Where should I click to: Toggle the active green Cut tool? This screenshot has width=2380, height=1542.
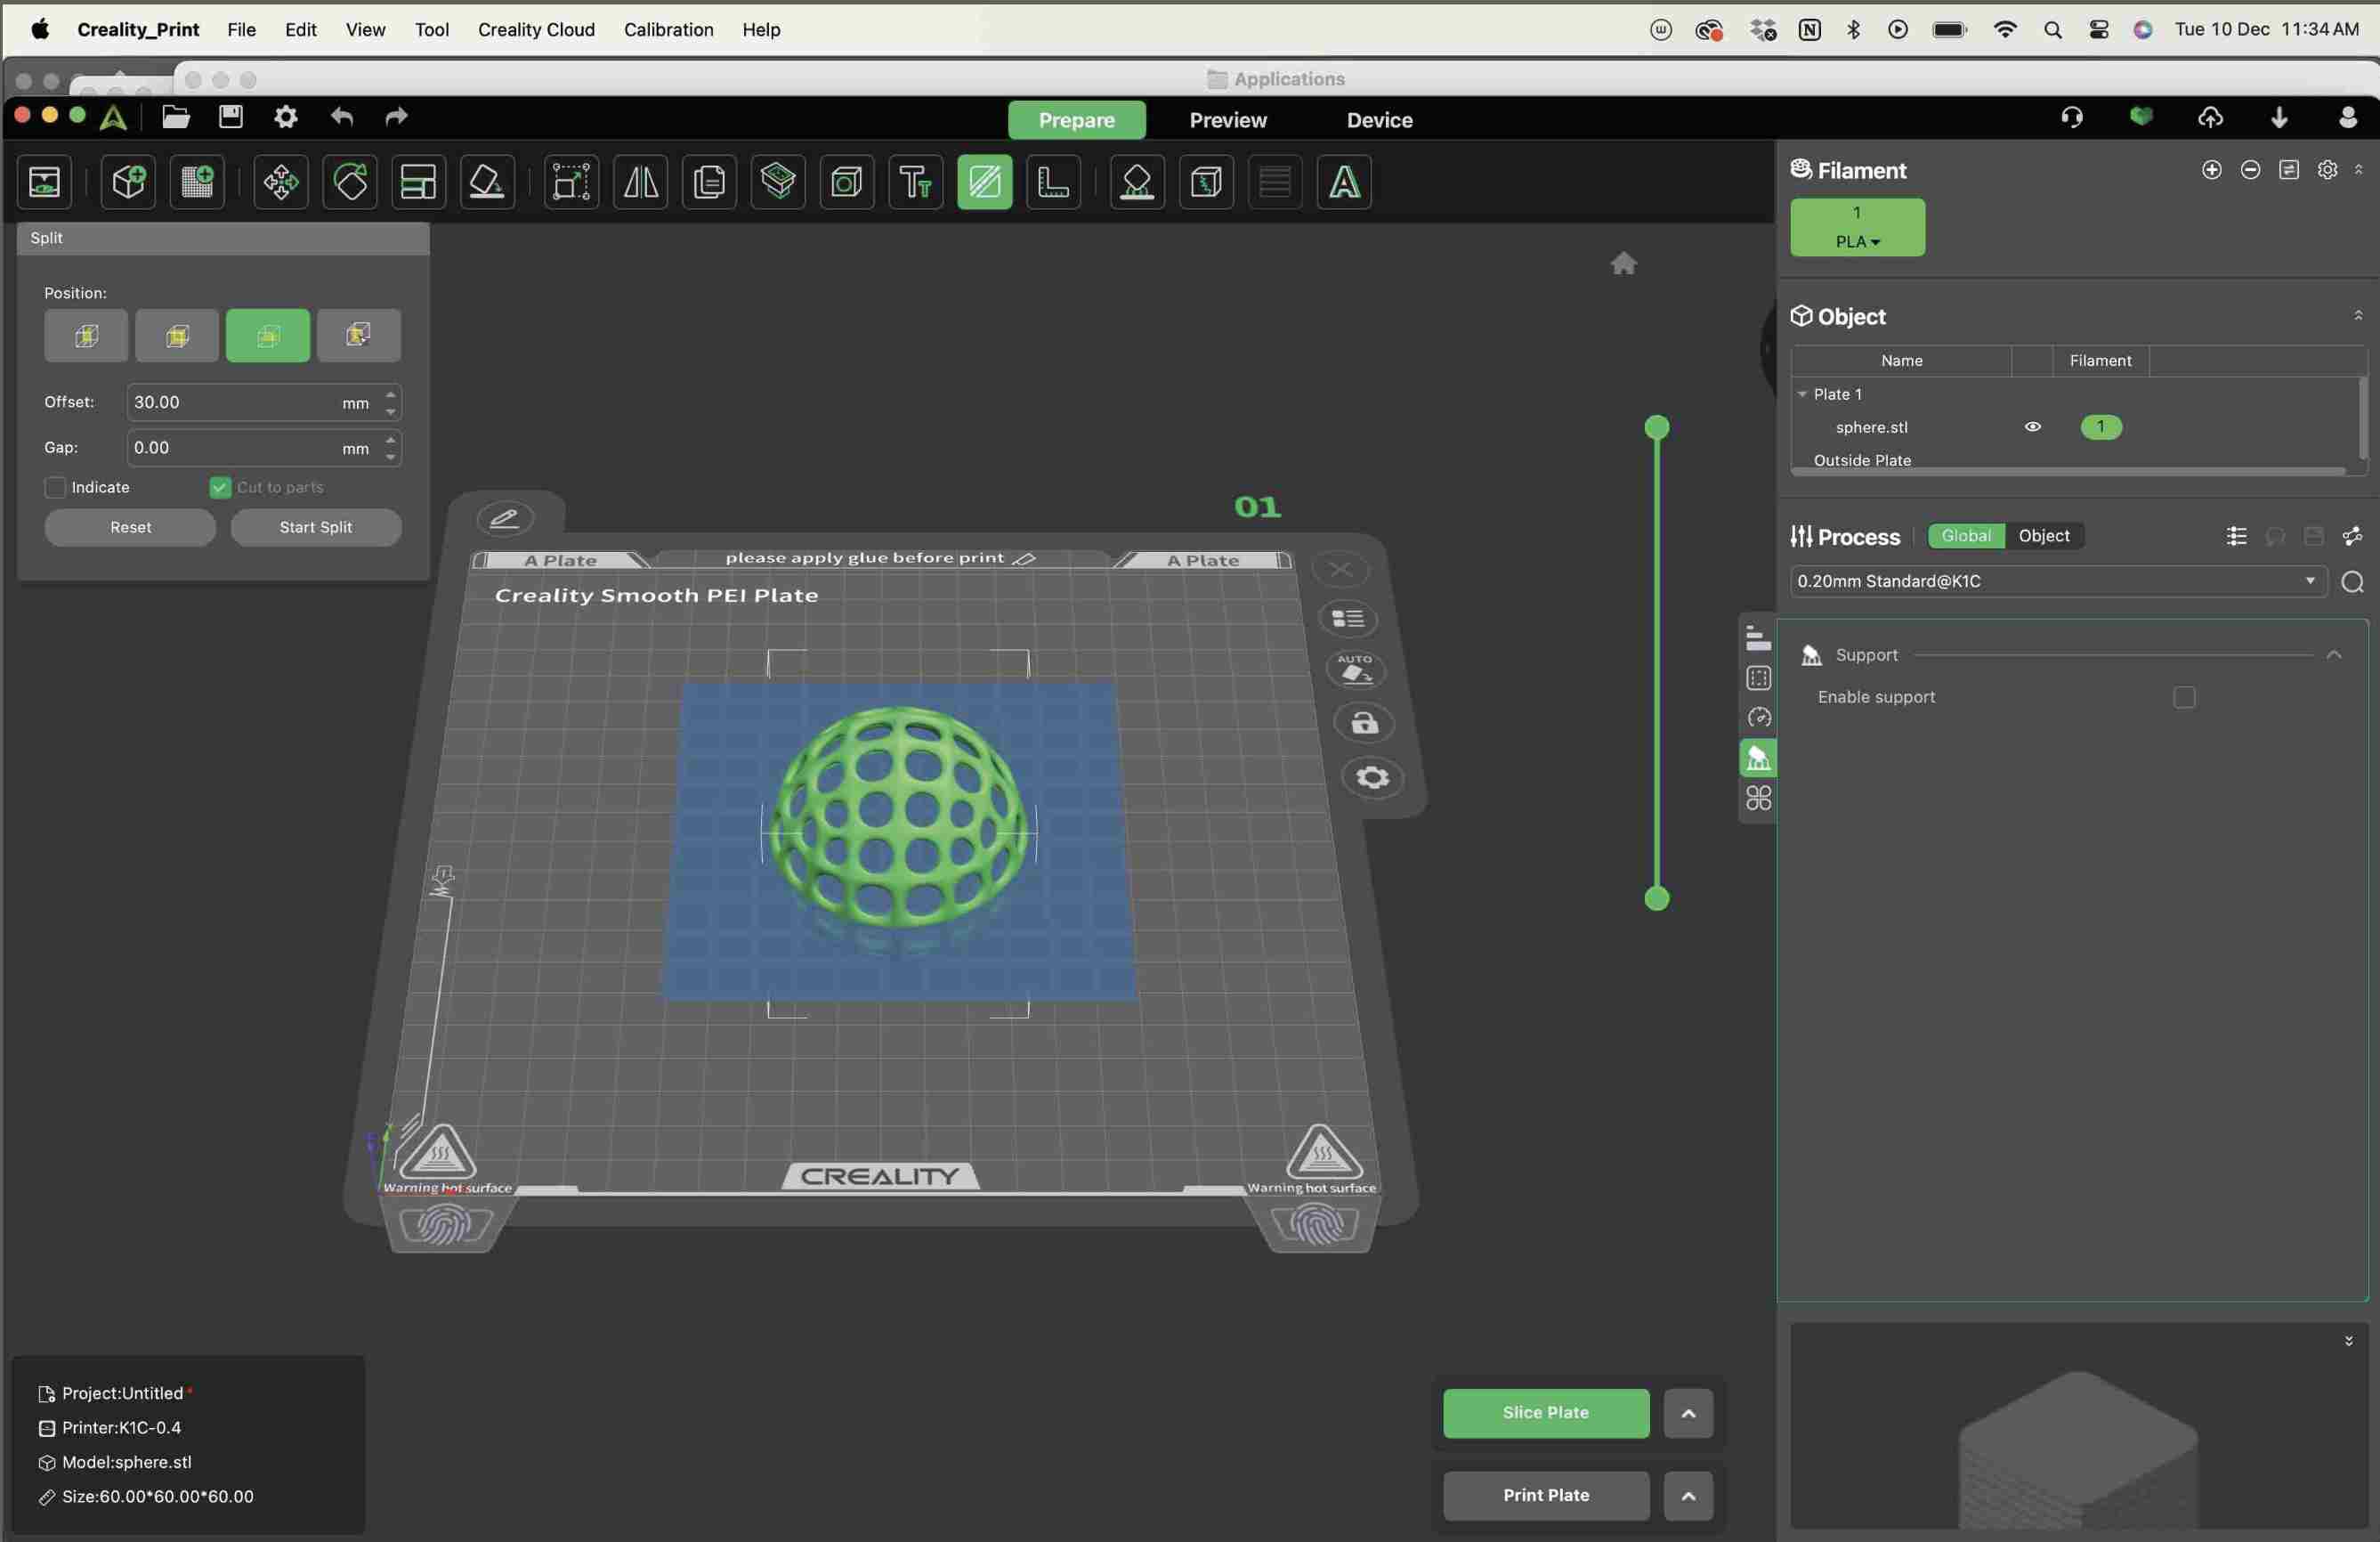pyautogui.click(x=985, y=182)
